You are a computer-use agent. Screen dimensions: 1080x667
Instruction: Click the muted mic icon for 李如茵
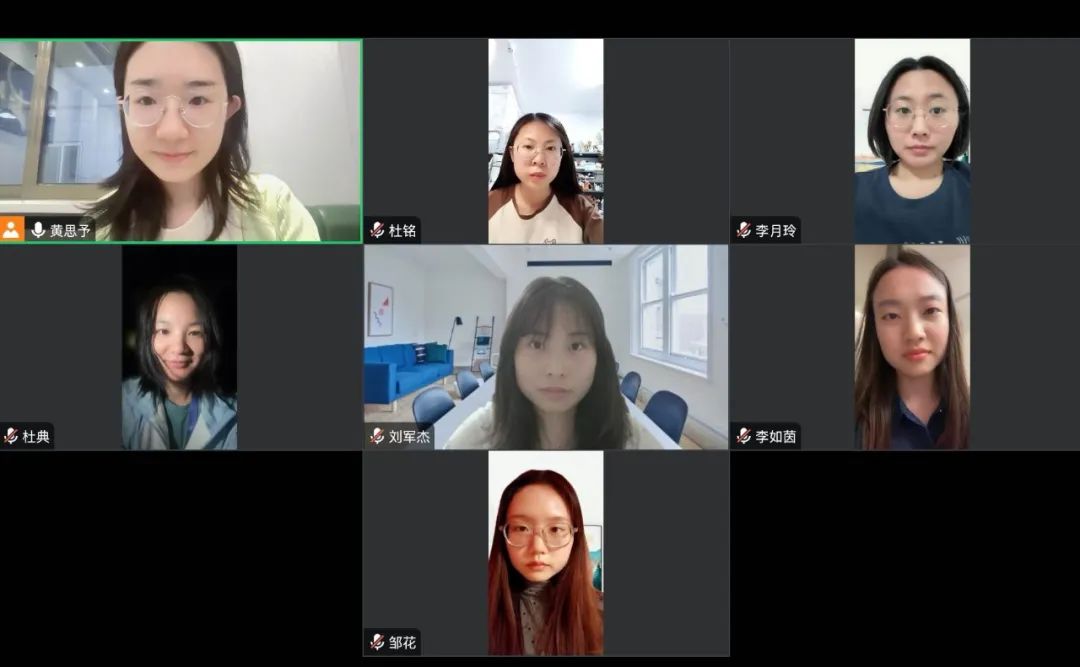(x=743, y=436)
